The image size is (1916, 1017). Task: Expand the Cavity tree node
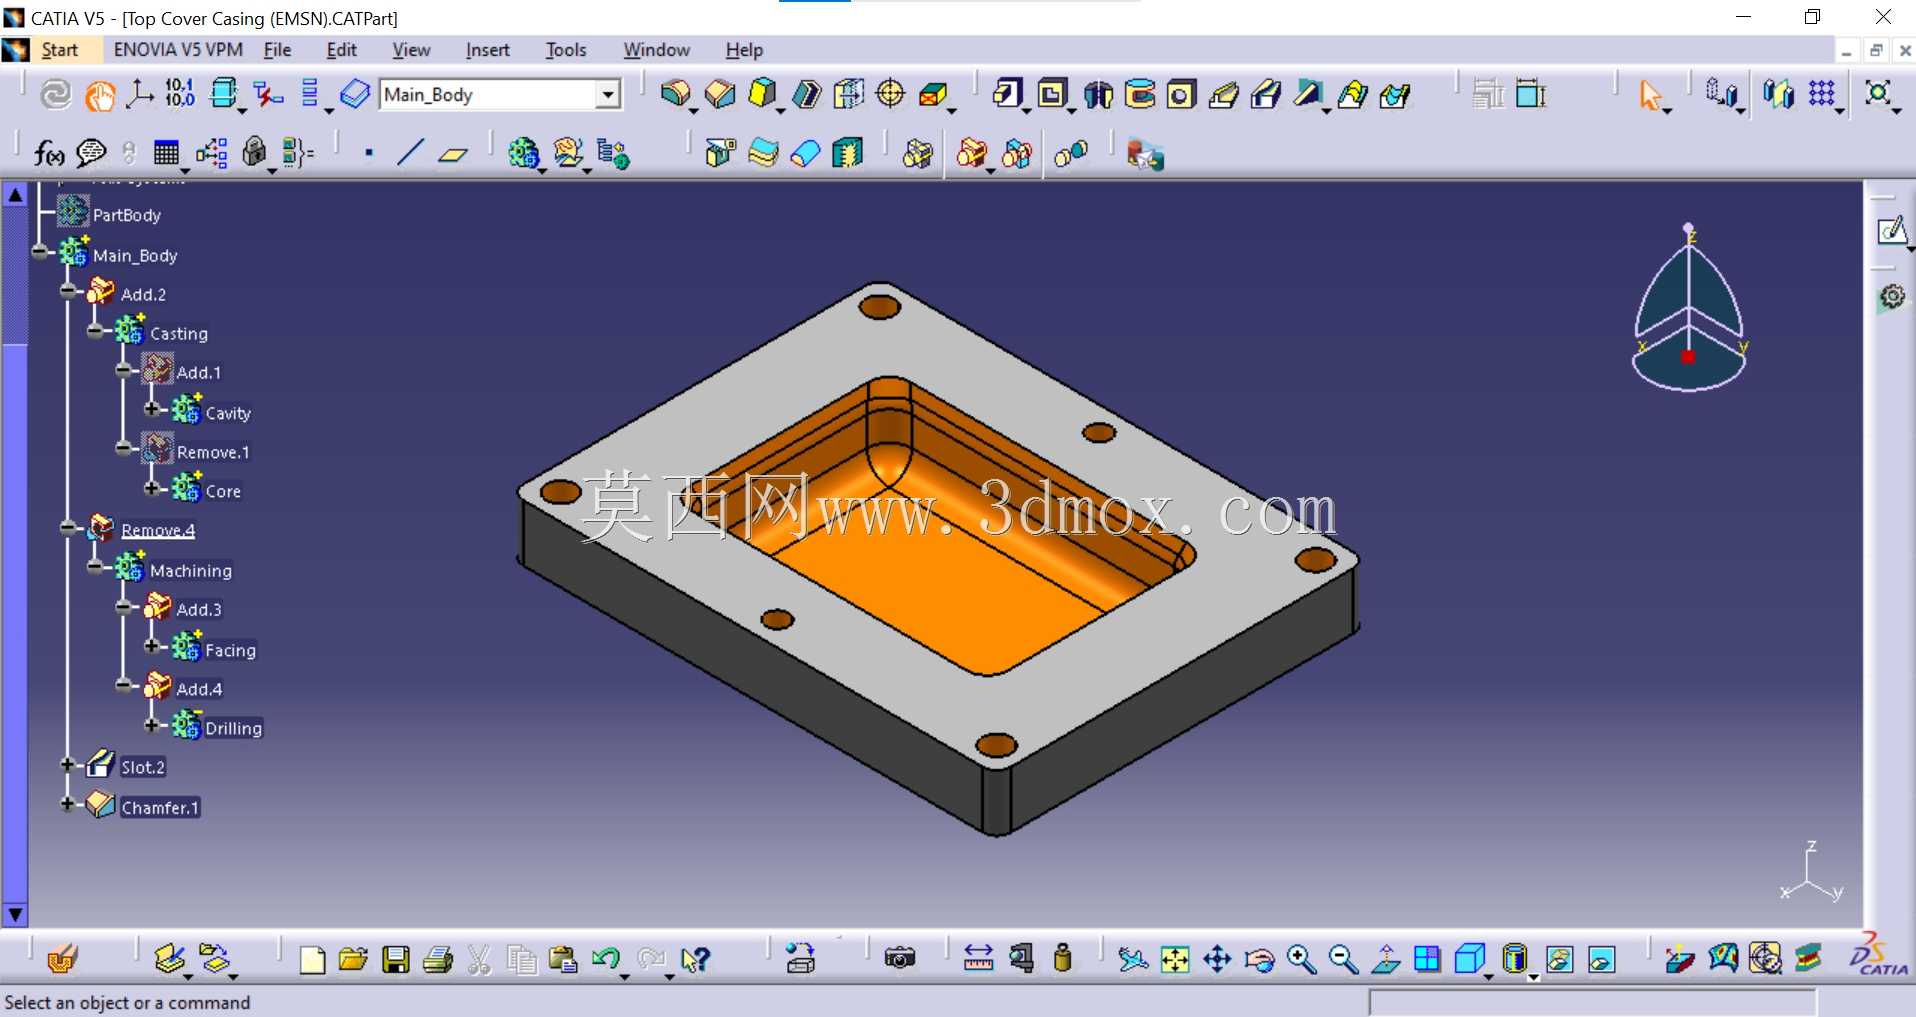[x=152, y=409]
